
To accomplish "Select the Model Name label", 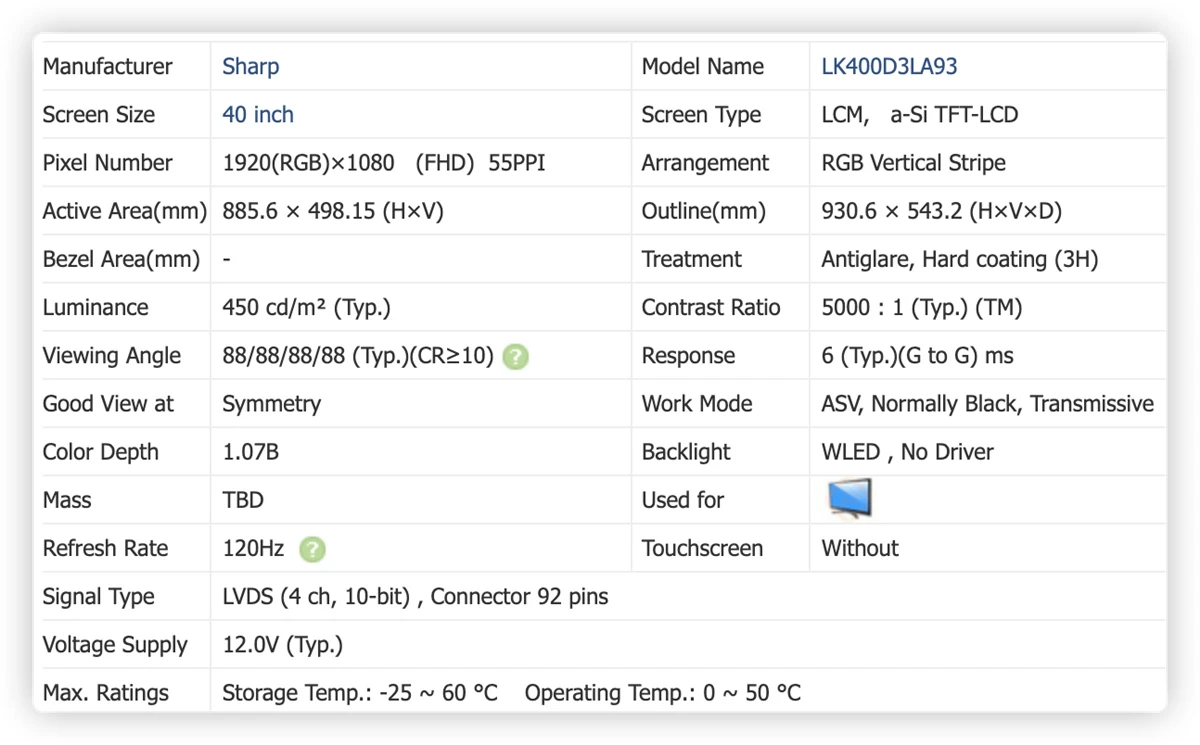I will point(703,67).
